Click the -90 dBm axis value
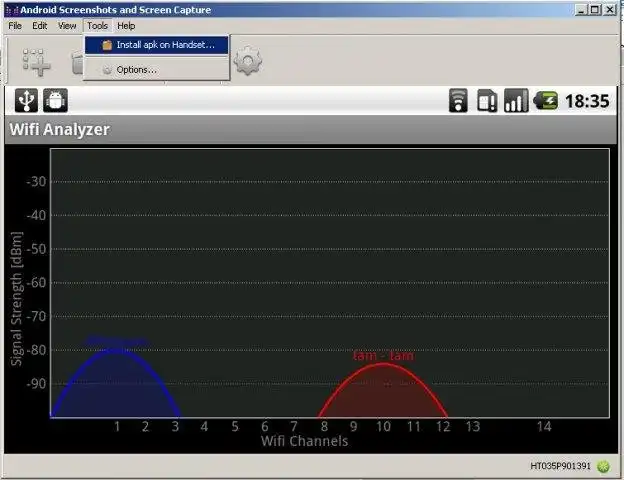This screenshot has width=624, height=480. [36, 384]
